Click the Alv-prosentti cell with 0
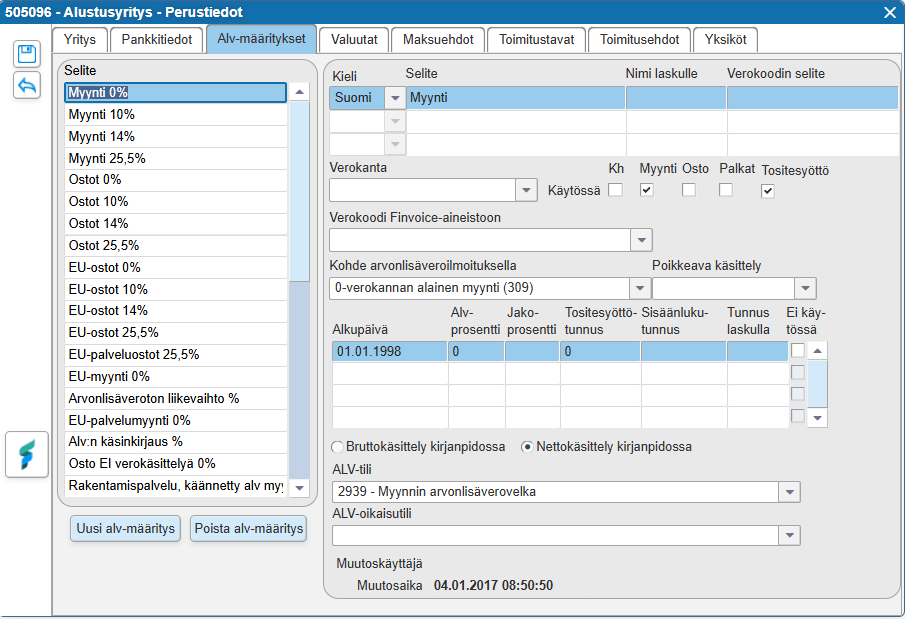The image size is (905, 619). click(x=476, y=351)
